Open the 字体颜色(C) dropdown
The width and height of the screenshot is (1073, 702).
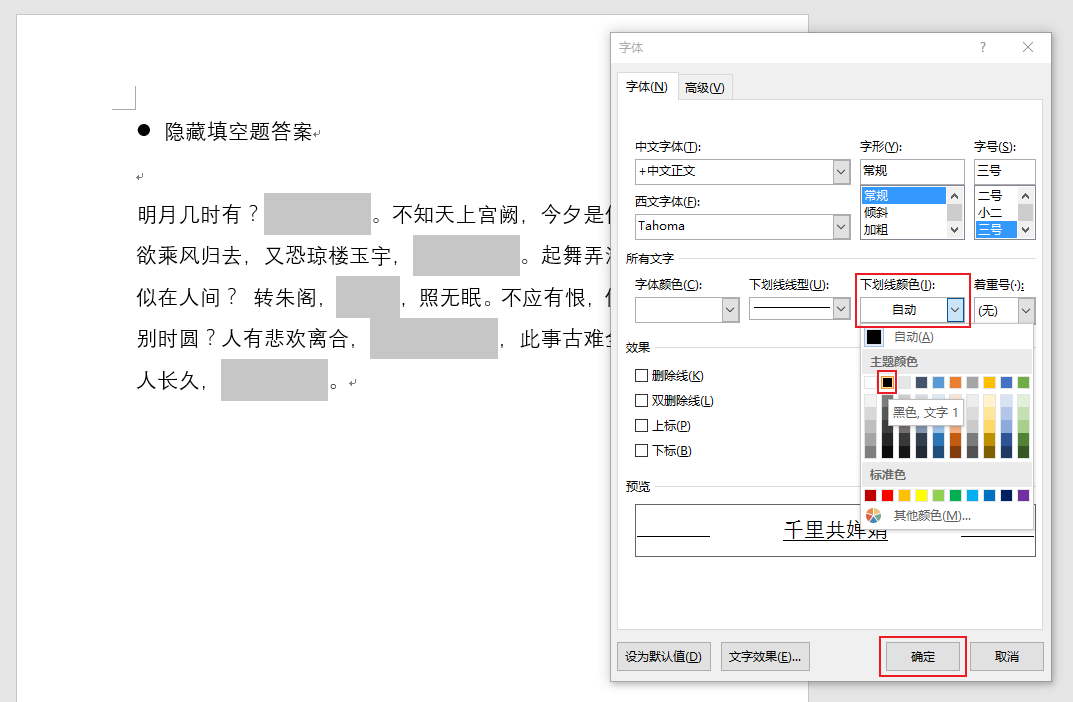tap(730, 310)
